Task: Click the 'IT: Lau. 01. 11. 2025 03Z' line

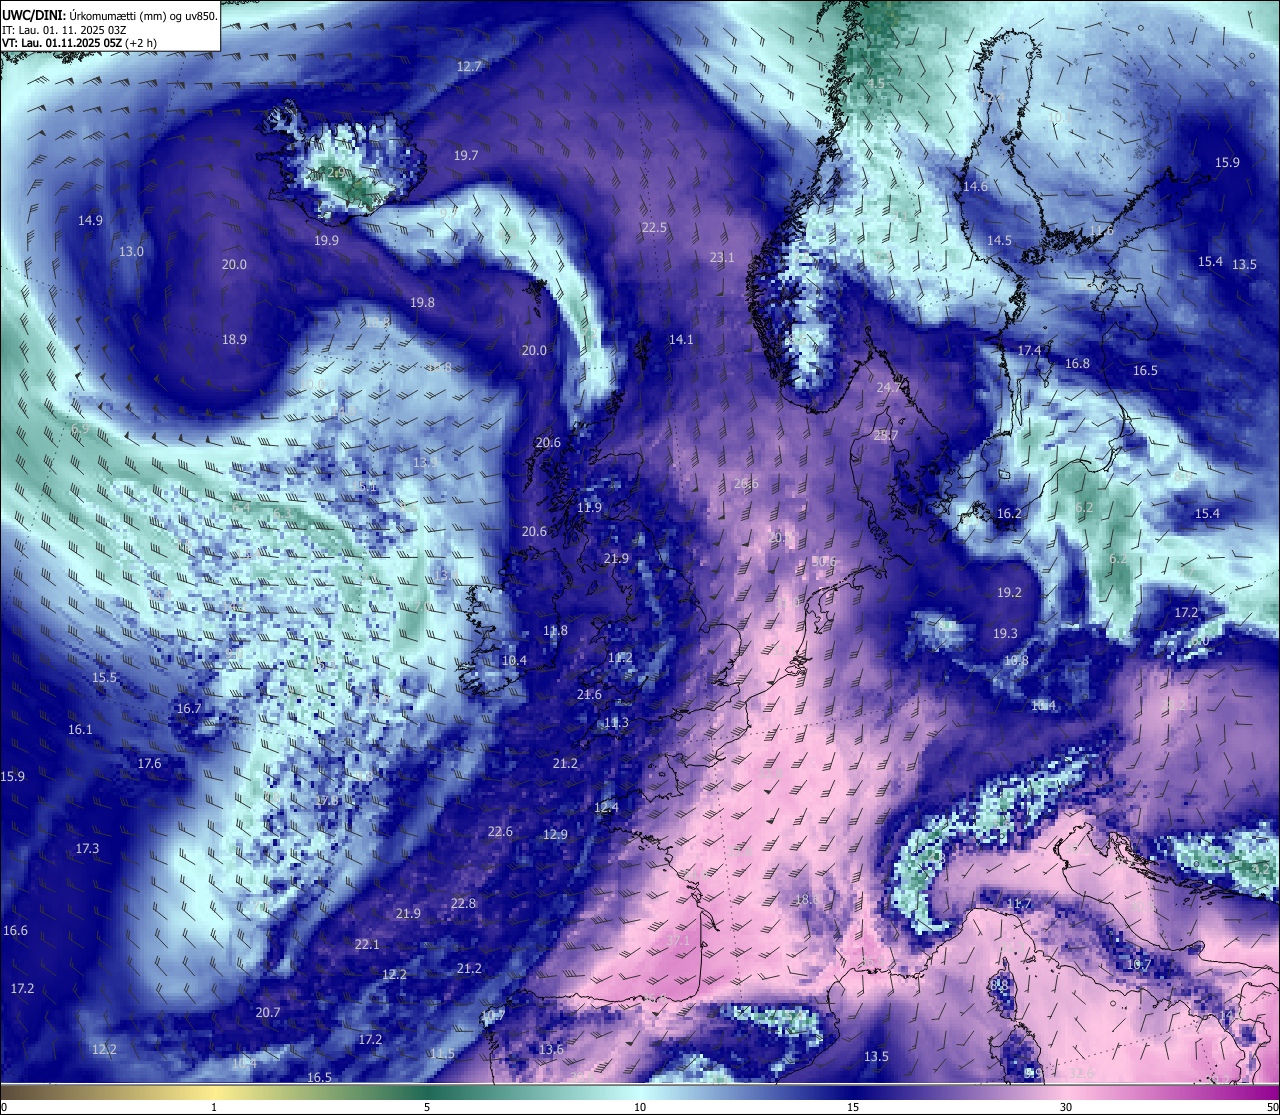Action: point(64,30)
